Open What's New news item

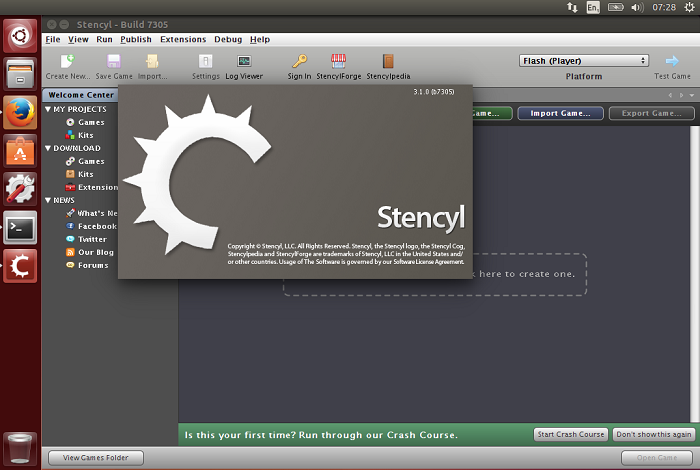click(92, 213)
